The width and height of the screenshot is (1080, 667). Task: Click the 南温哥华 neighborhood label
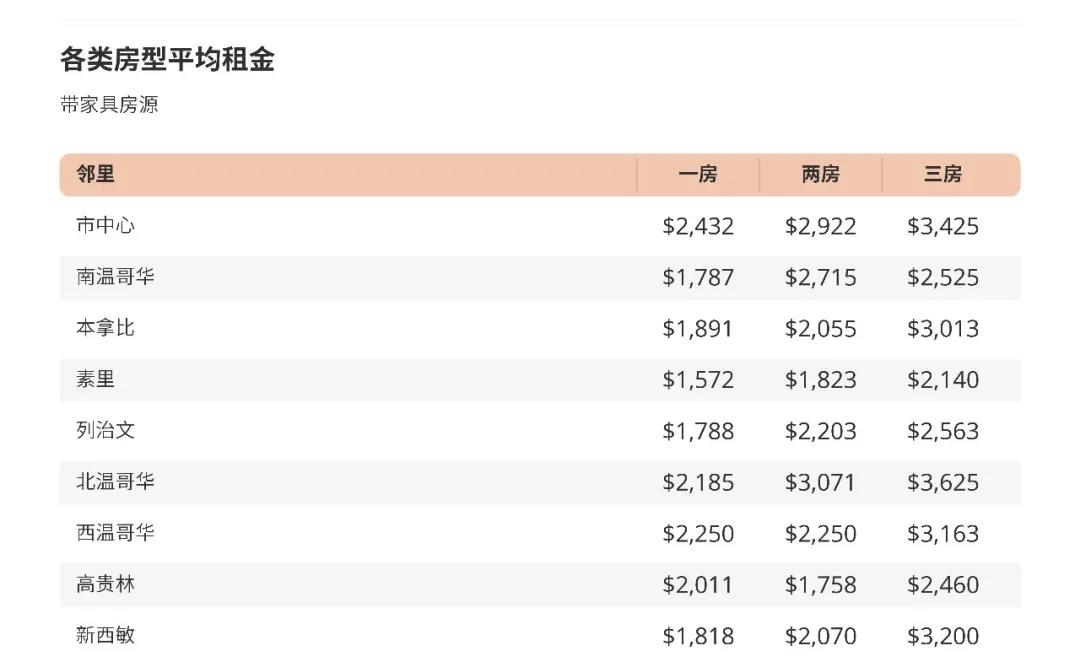click(x=115, y=277)
